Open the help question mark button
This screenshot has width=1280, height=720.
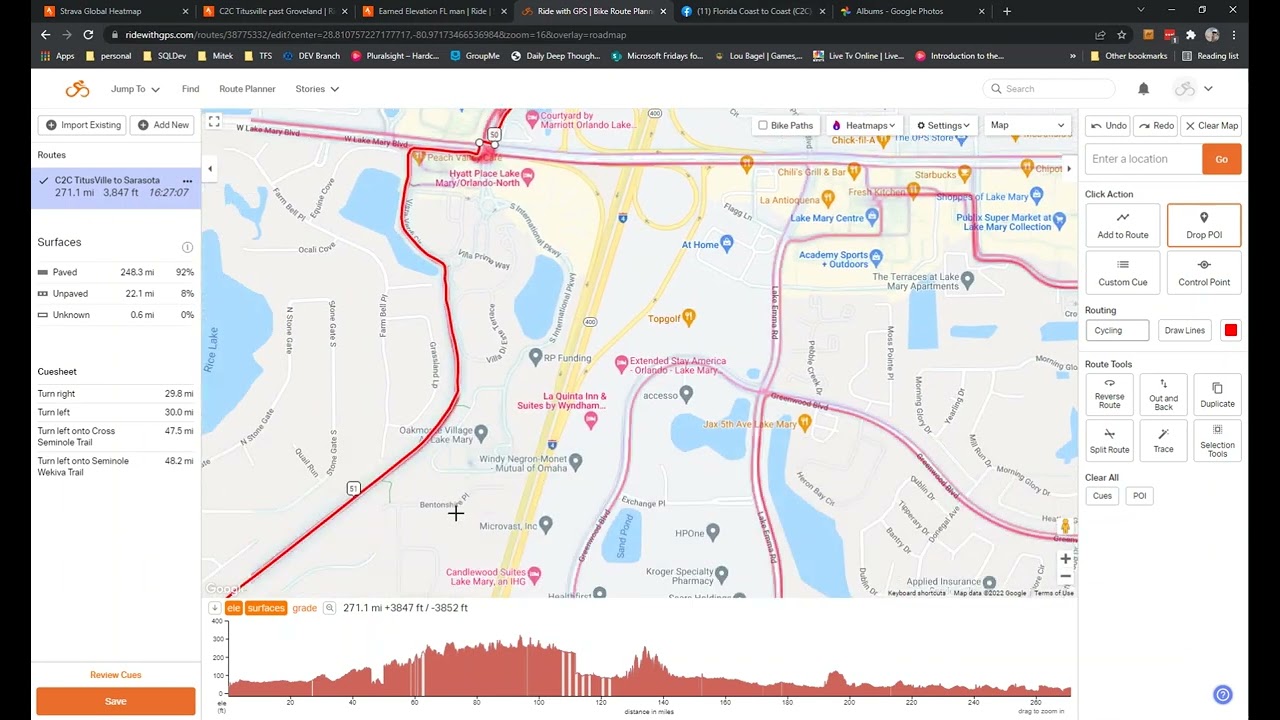(x=1222, y=695)
